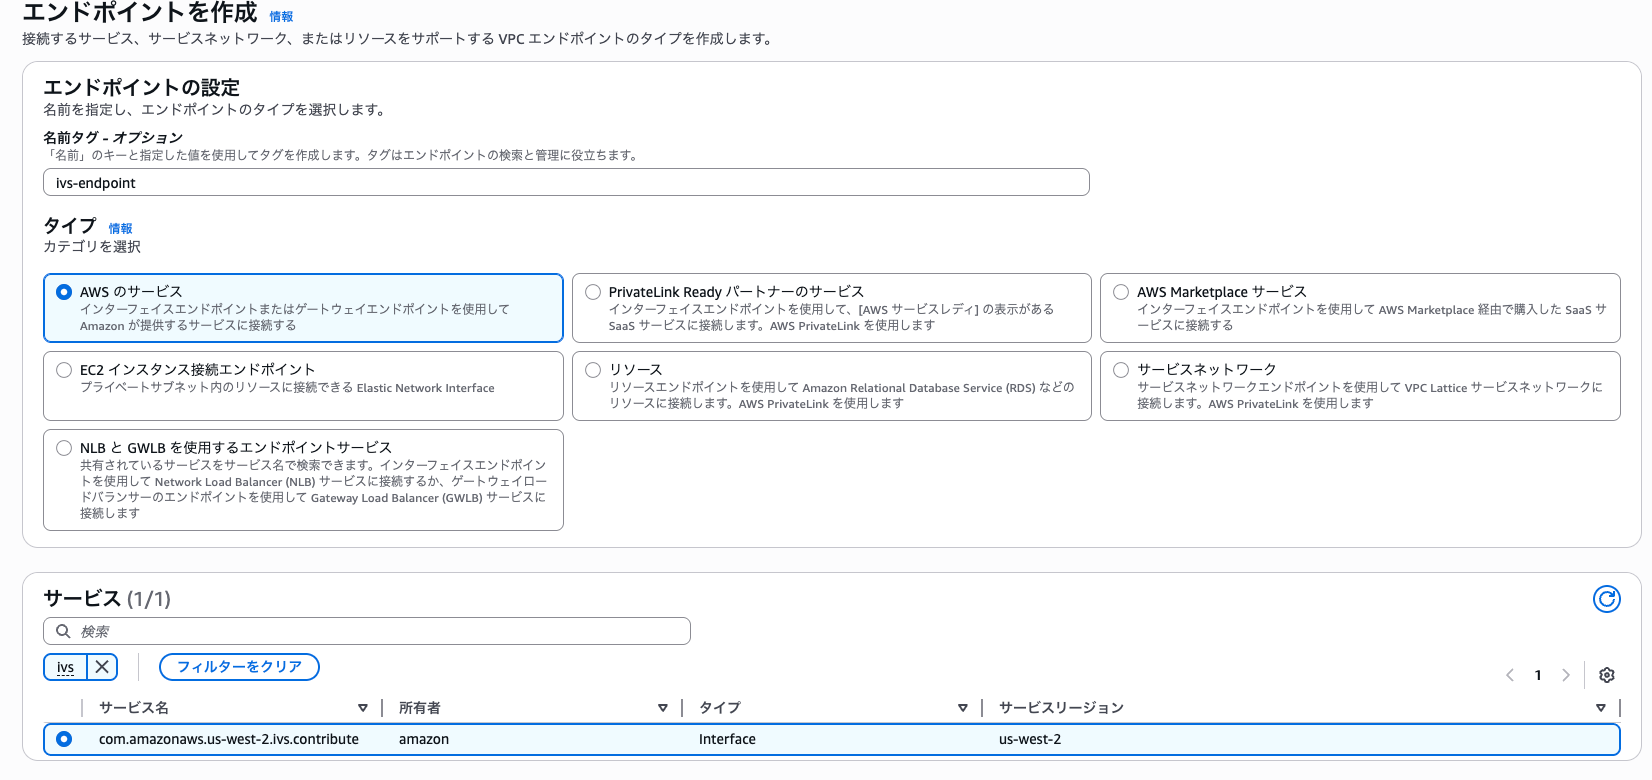Click the search magnifier icon
The height and width of the screenshot is (780, 1652).
(63, 631)
